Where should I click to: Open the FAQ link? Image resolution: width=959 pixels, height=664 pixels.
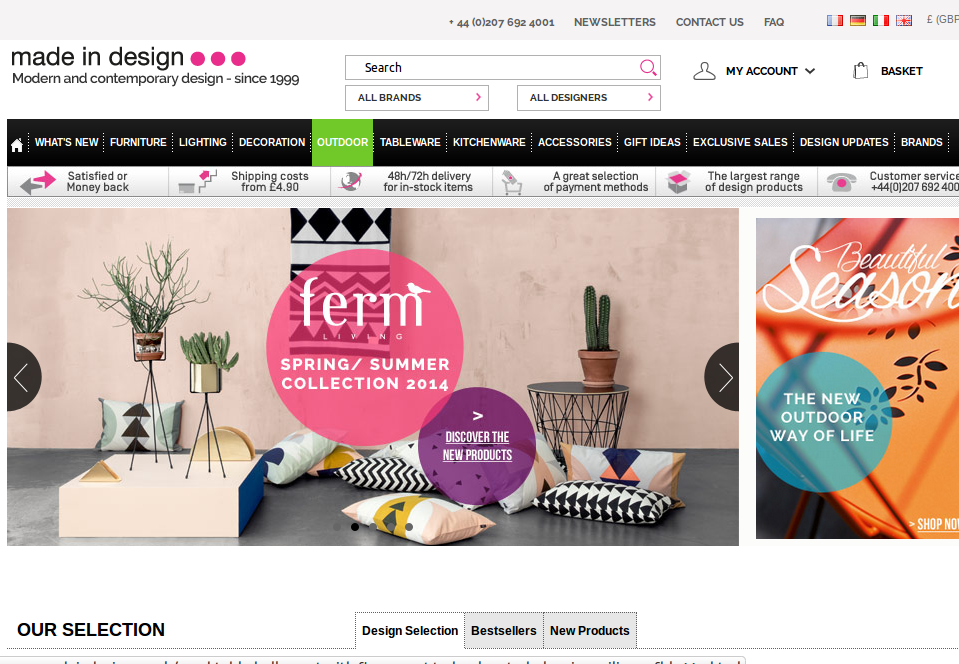pos(774,22)
